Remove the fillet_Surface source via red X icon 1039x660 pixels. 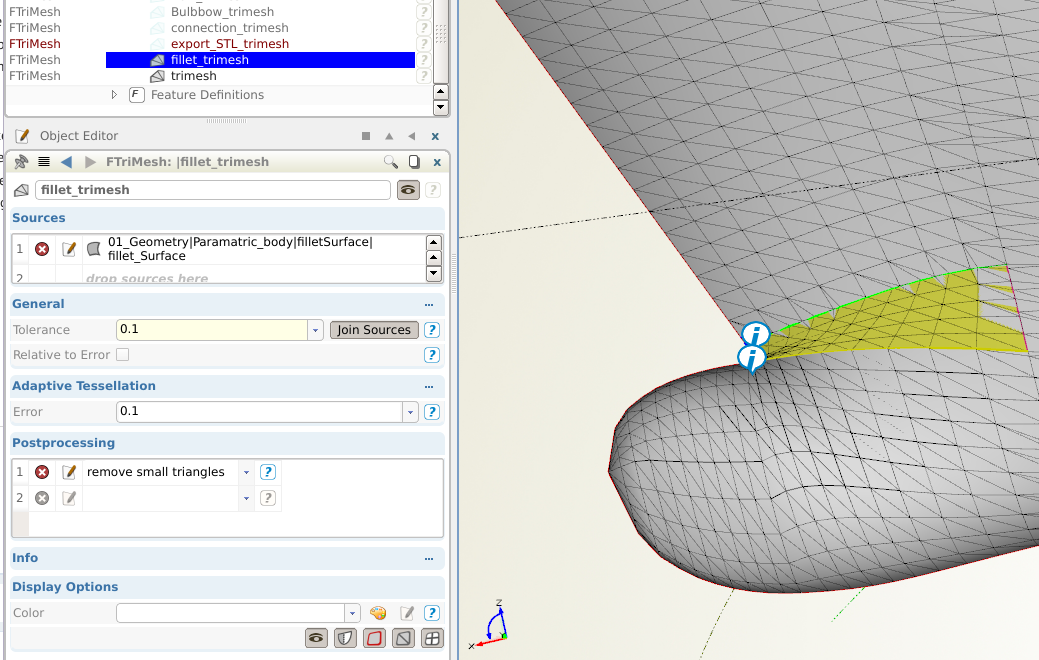point(41,248)
